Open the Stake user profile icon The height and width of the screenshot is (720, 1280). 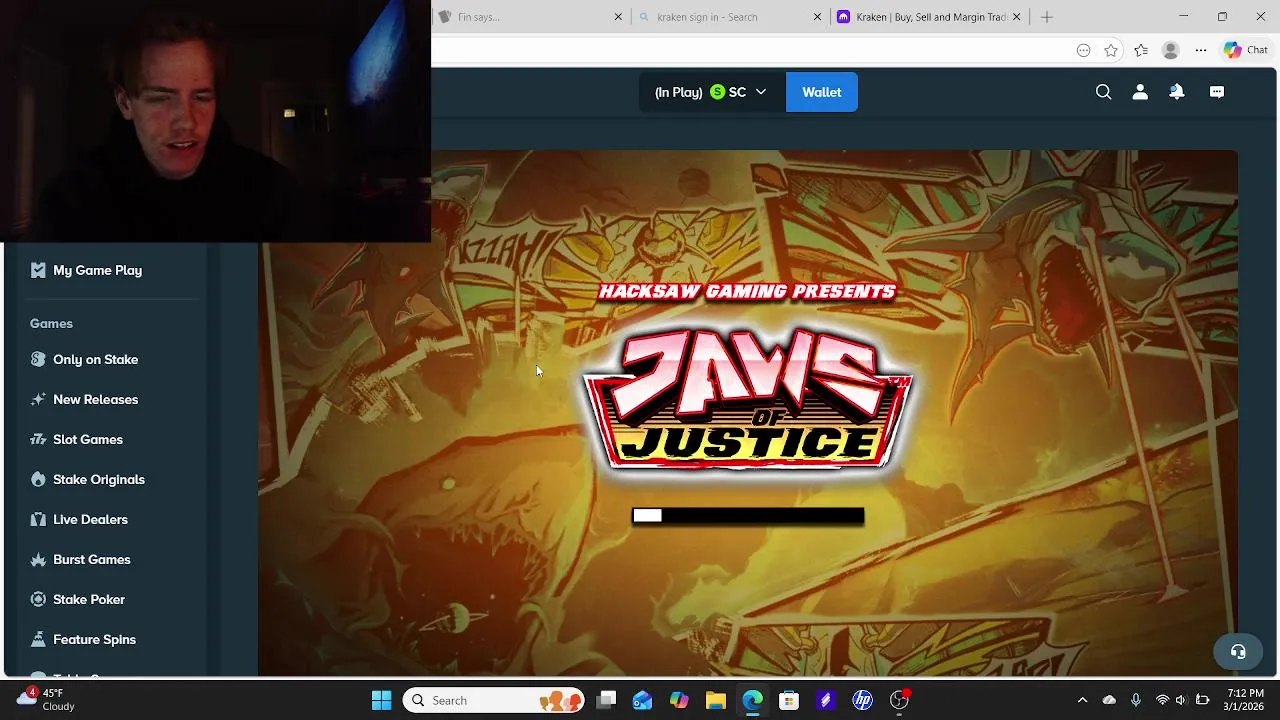click(1140, 92)
